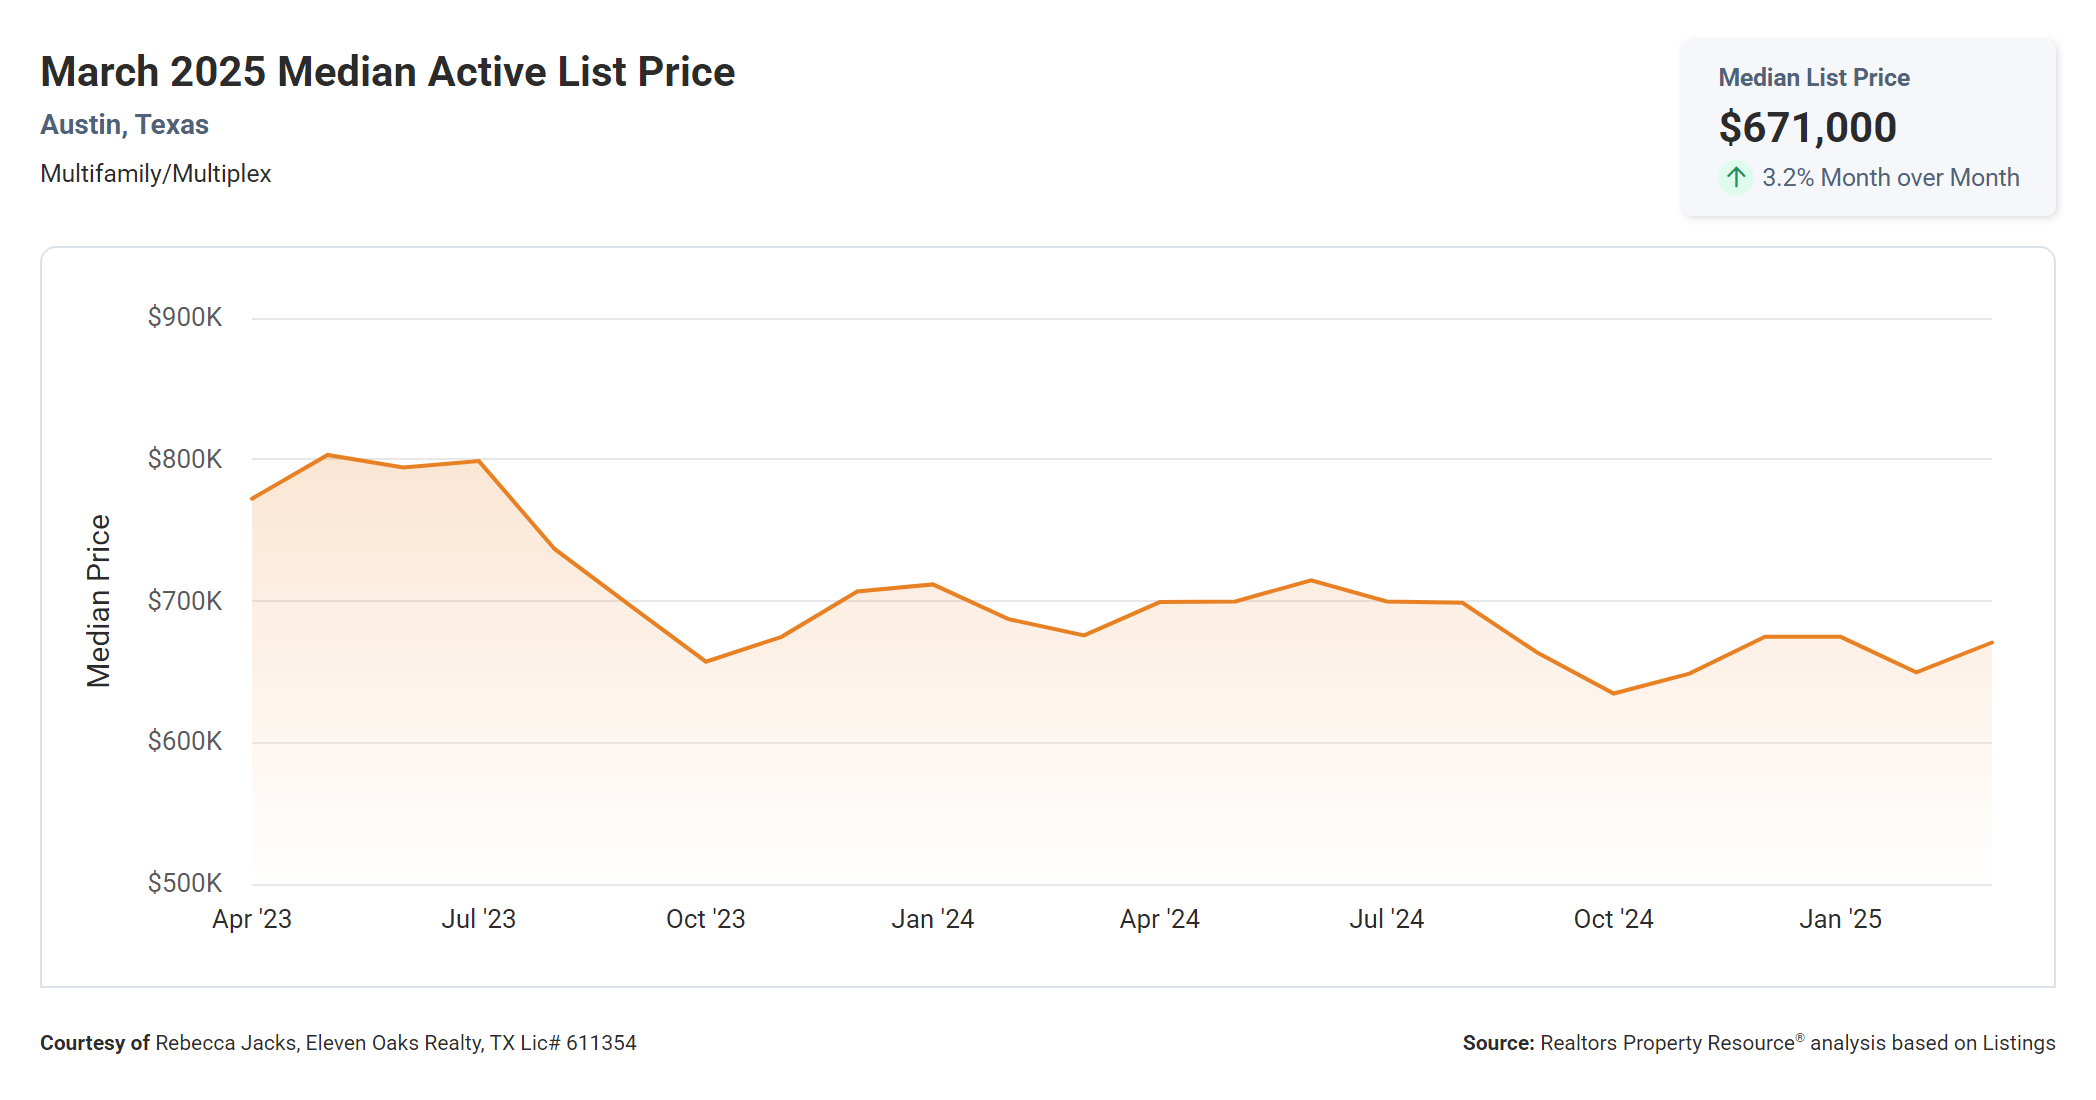Viewport: 2096px width, 1100px height.
Task: Click the $671,000 median list price value
Action: coord(1807,128)
